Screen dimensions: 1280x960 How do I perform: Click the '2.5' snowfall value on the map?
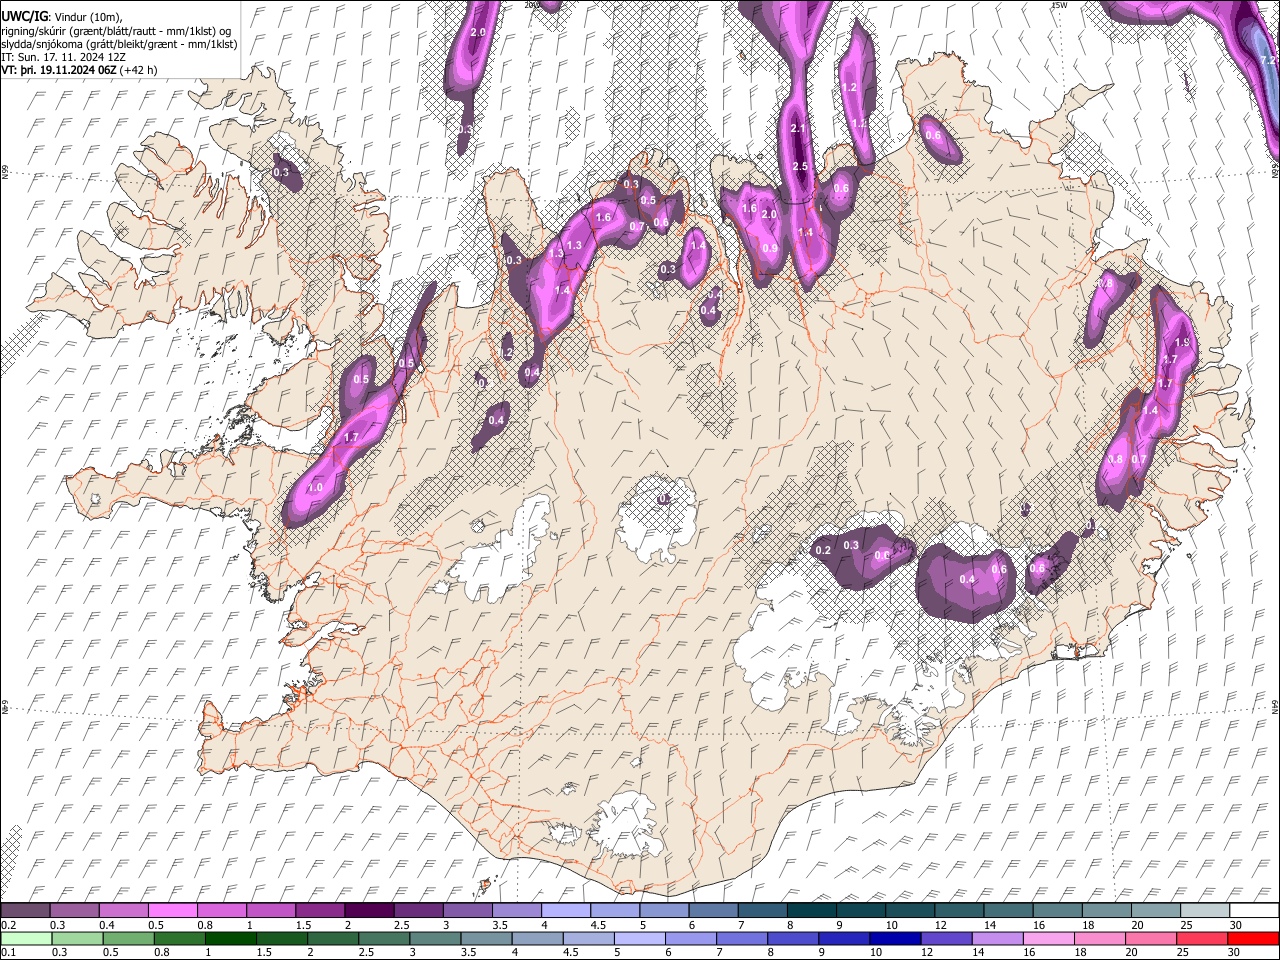(799, 166)
